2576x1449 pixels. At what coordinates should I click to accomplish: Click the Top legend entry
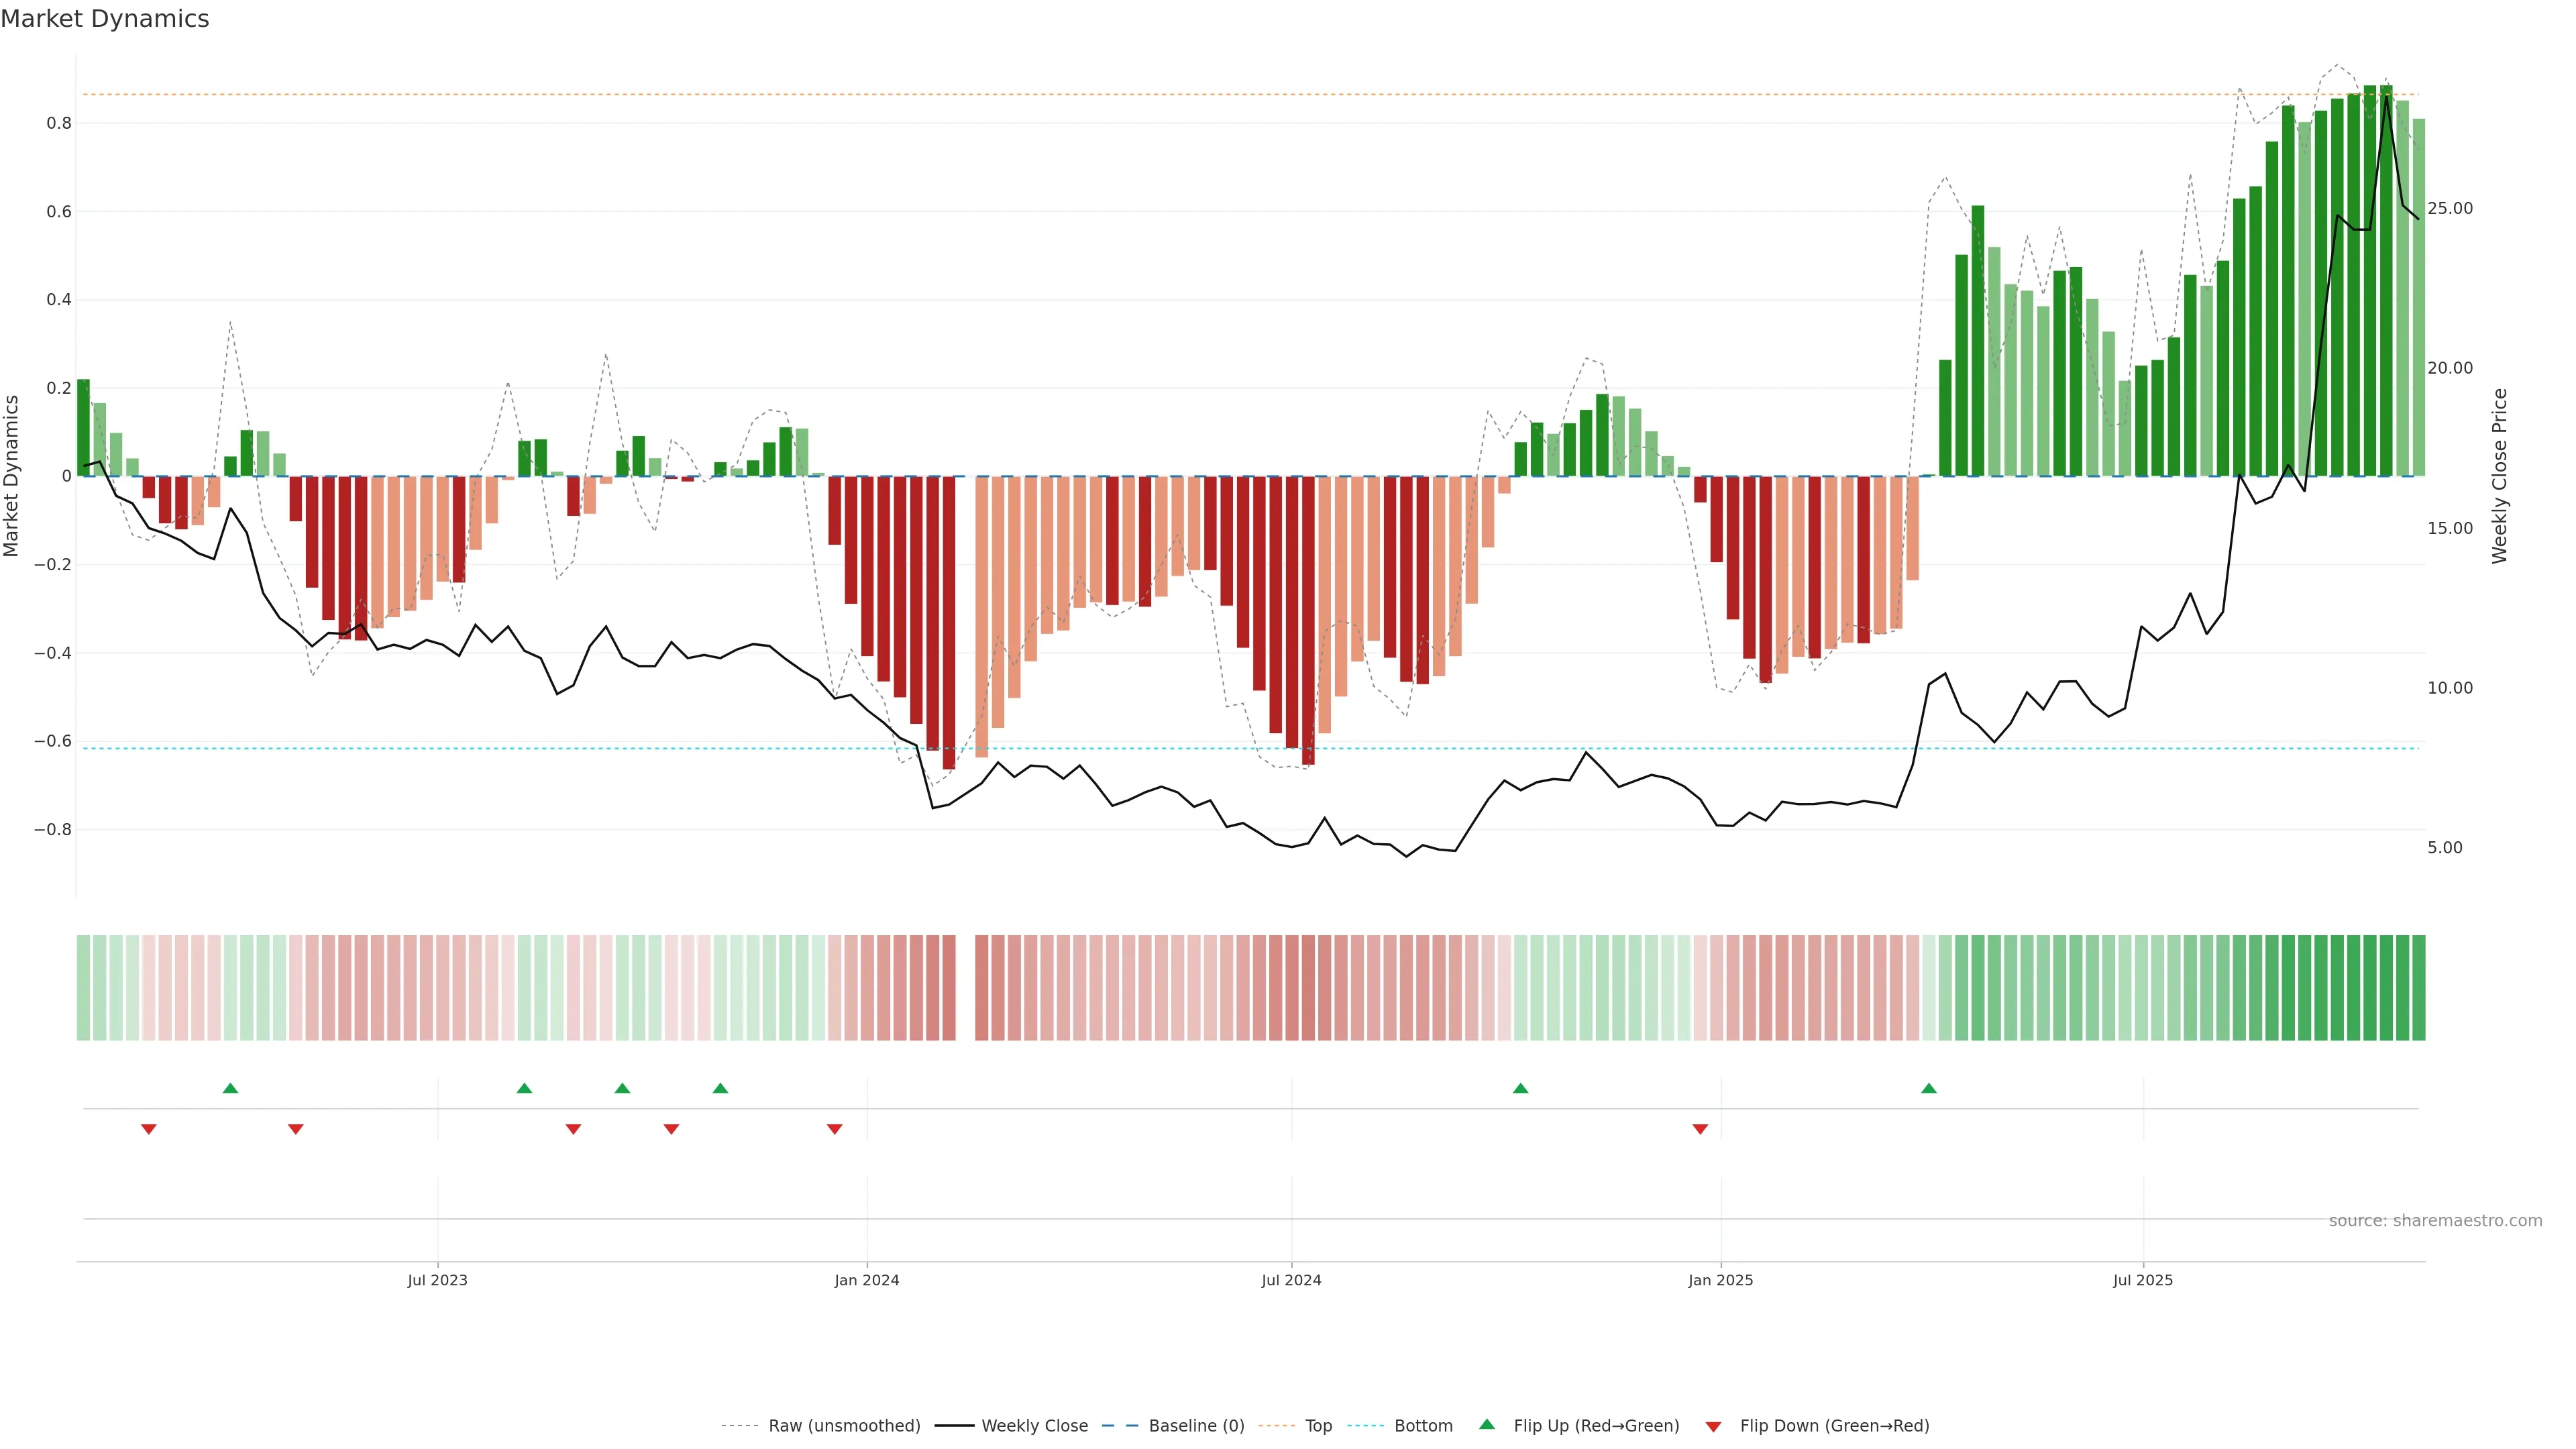pos(1318,1425)
